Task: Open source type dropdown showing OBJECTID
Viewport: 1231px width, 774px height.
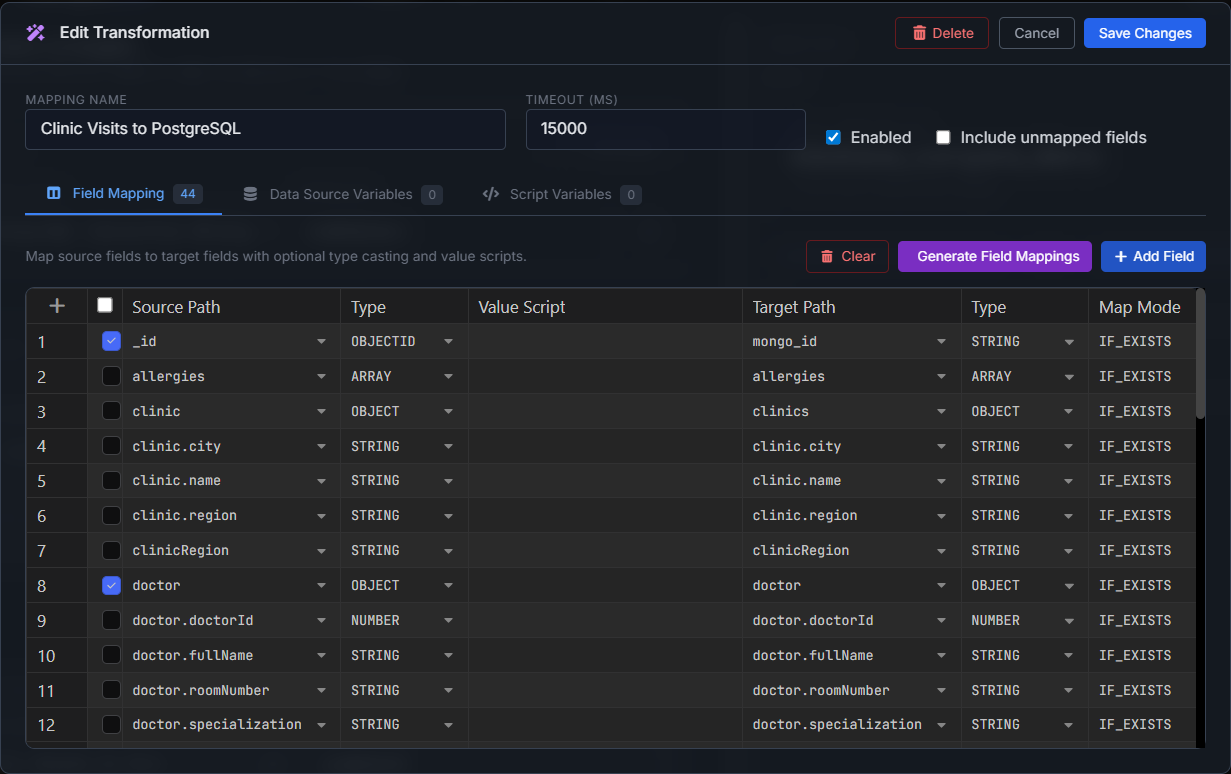Action: [x=448, y=342]
